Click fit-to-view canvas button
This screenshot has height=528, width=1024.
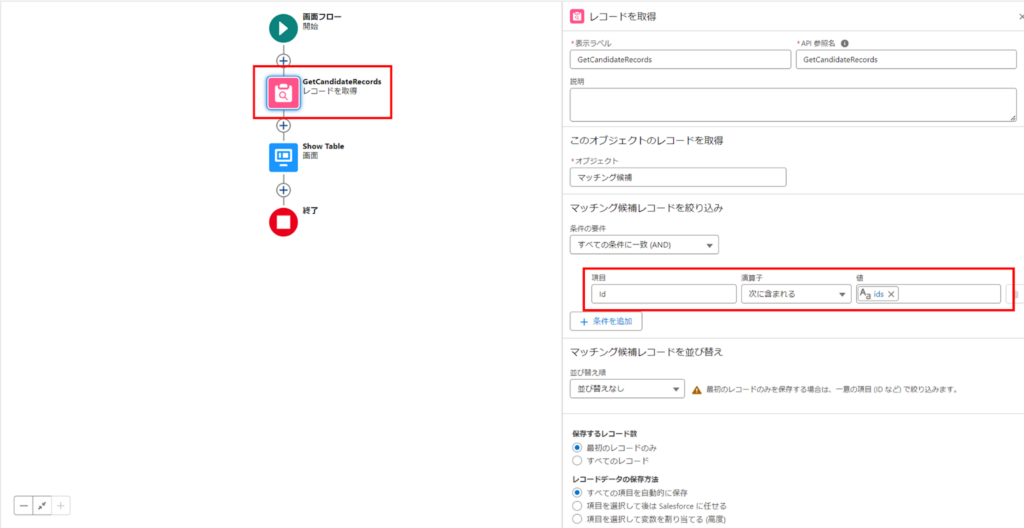pos(43,506)
